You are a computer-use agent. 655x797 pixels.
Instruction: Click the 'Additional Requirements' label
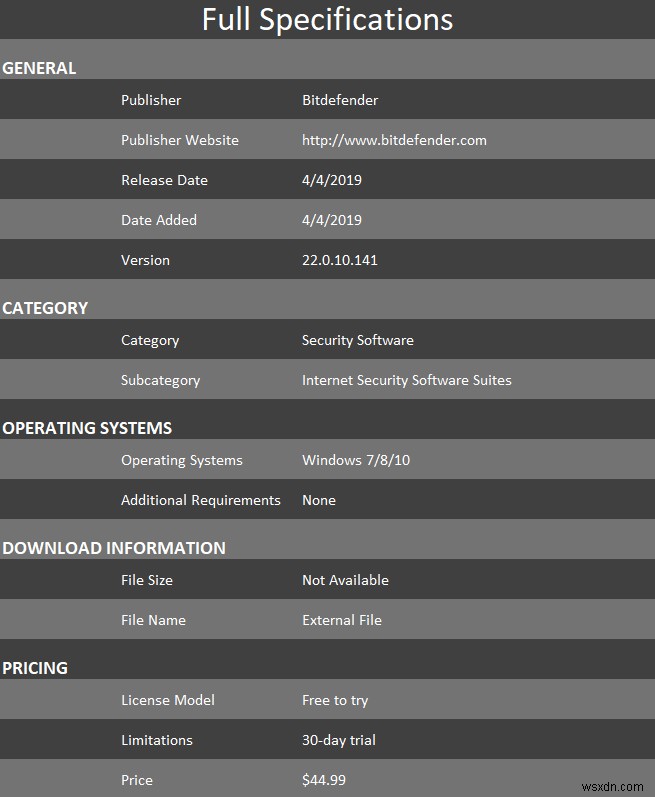point(201,500)
